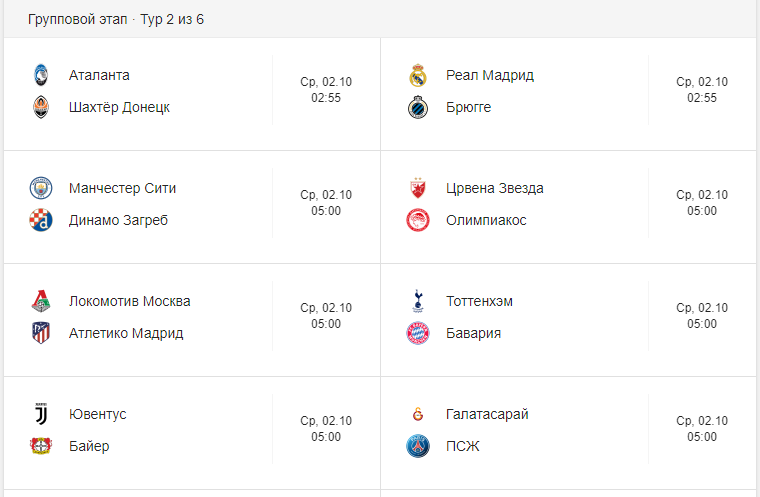Click the Bayern Munich badge
This screenshot has height=497, width=760.
point(417,333)
